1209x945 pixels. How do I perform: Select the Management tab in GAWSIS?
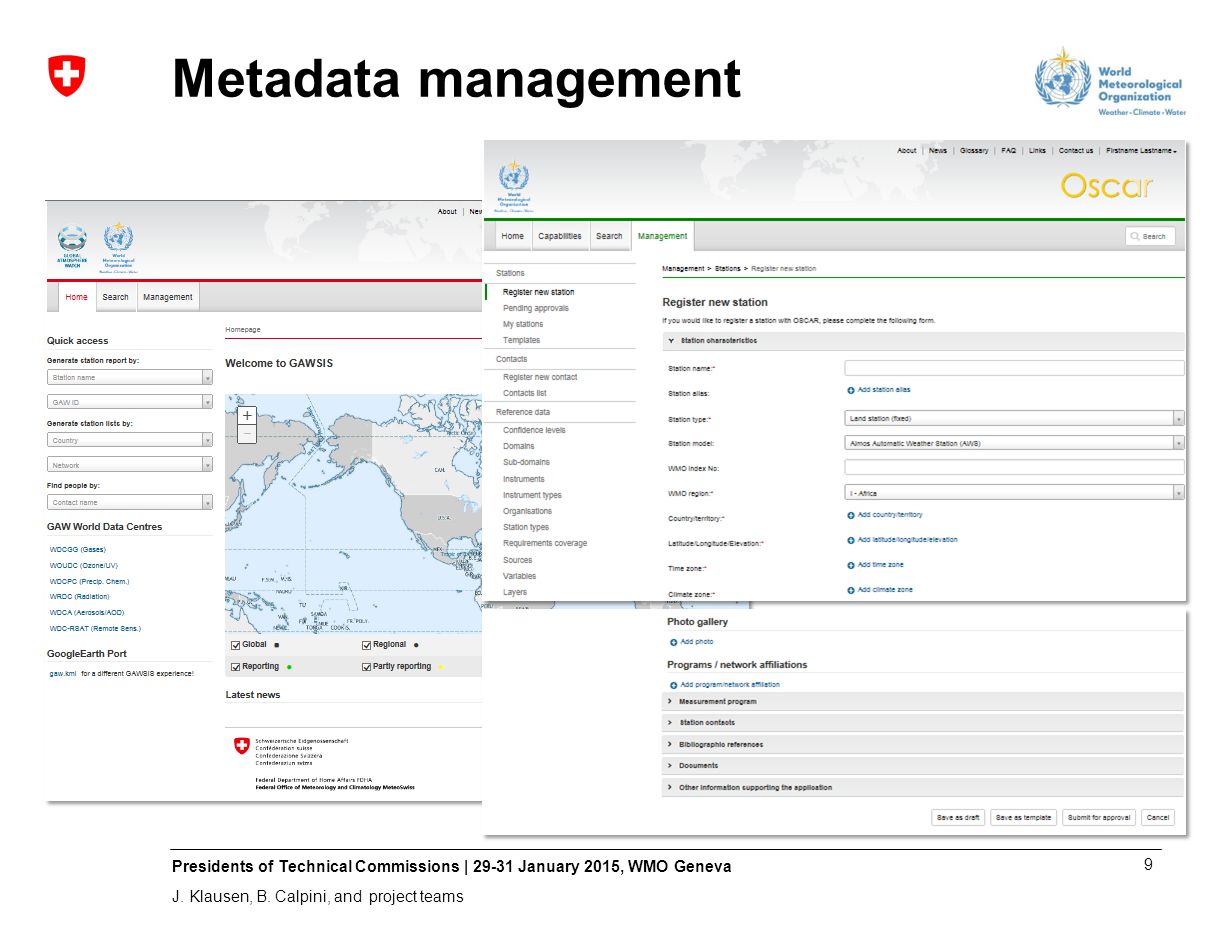167,297
